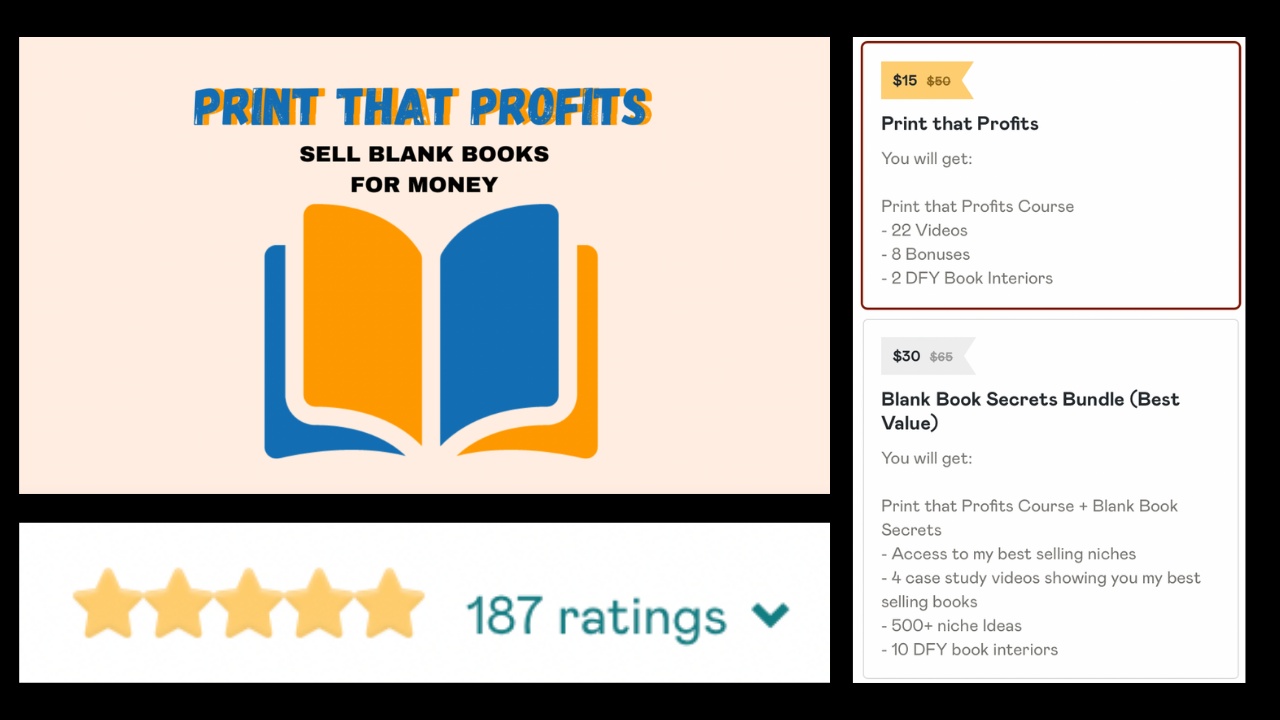Viewport: 1280px width, 720px height.
Task: Click the 500+ niche Ideas line
Action: coord(951,626)
